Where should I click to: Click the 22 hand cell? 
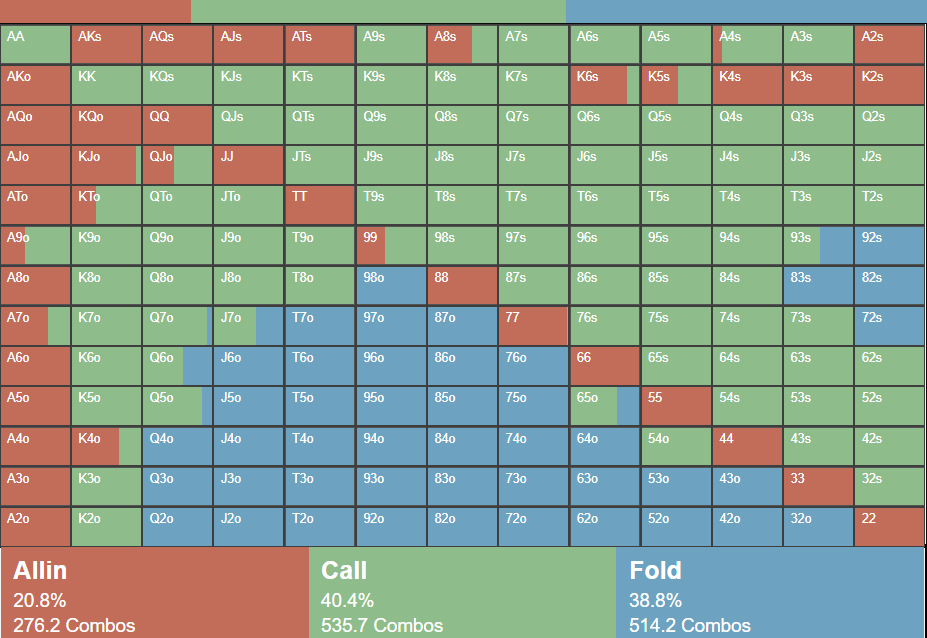[x=889, y=527]
